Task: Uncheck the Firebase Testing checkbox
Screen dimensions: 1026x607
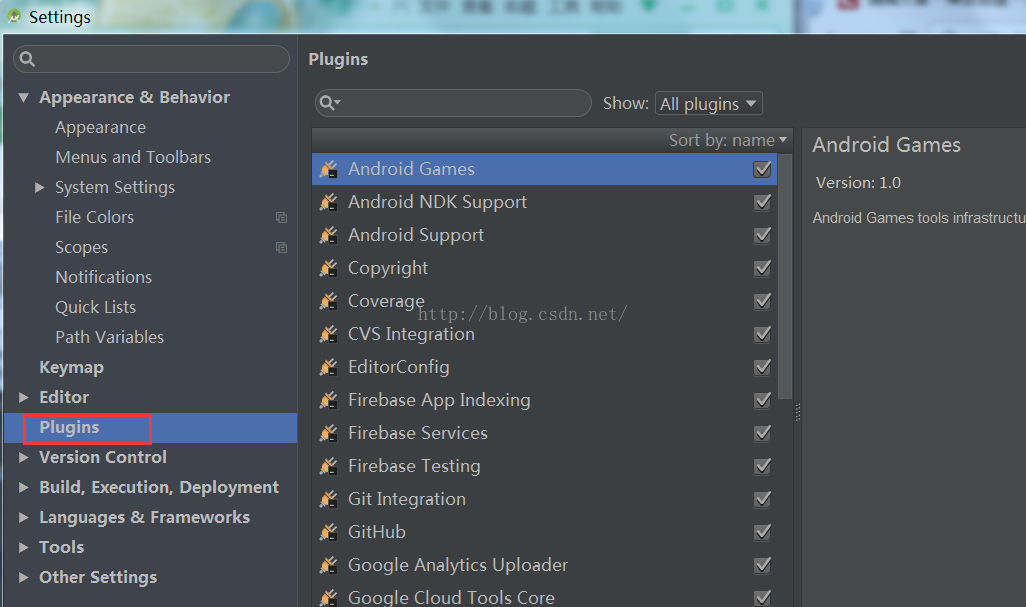Action: click(762, 466)
